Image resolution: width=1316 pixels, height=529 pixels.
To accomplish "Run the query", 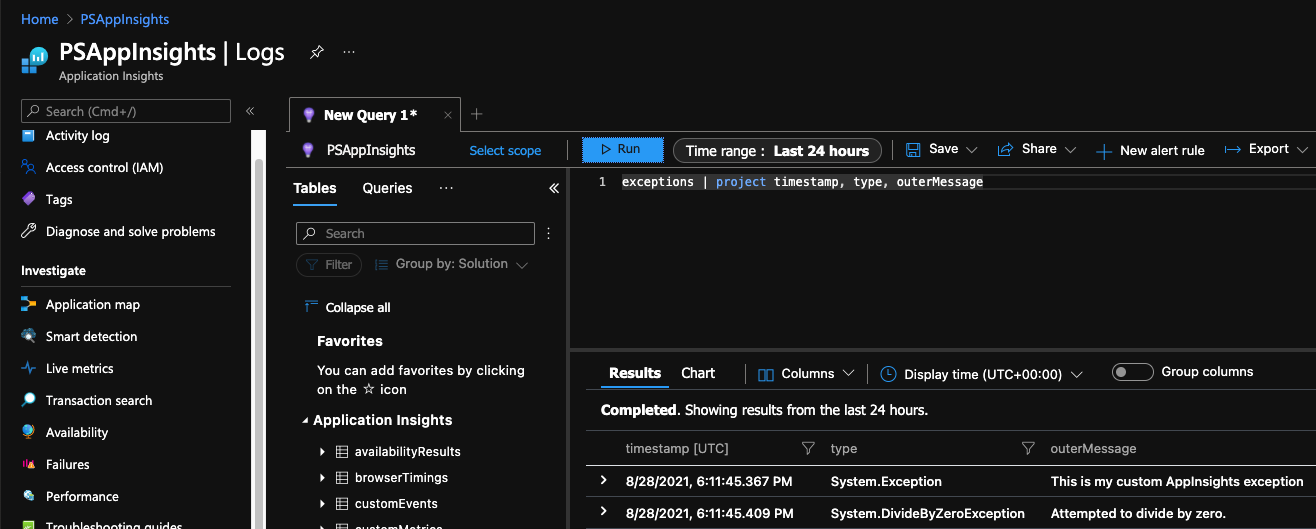I will 623,150.
